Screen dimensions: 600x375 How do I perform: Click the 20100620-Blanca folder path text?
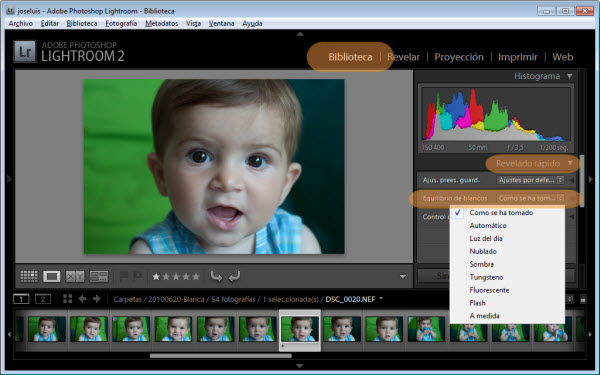point(176,299)
